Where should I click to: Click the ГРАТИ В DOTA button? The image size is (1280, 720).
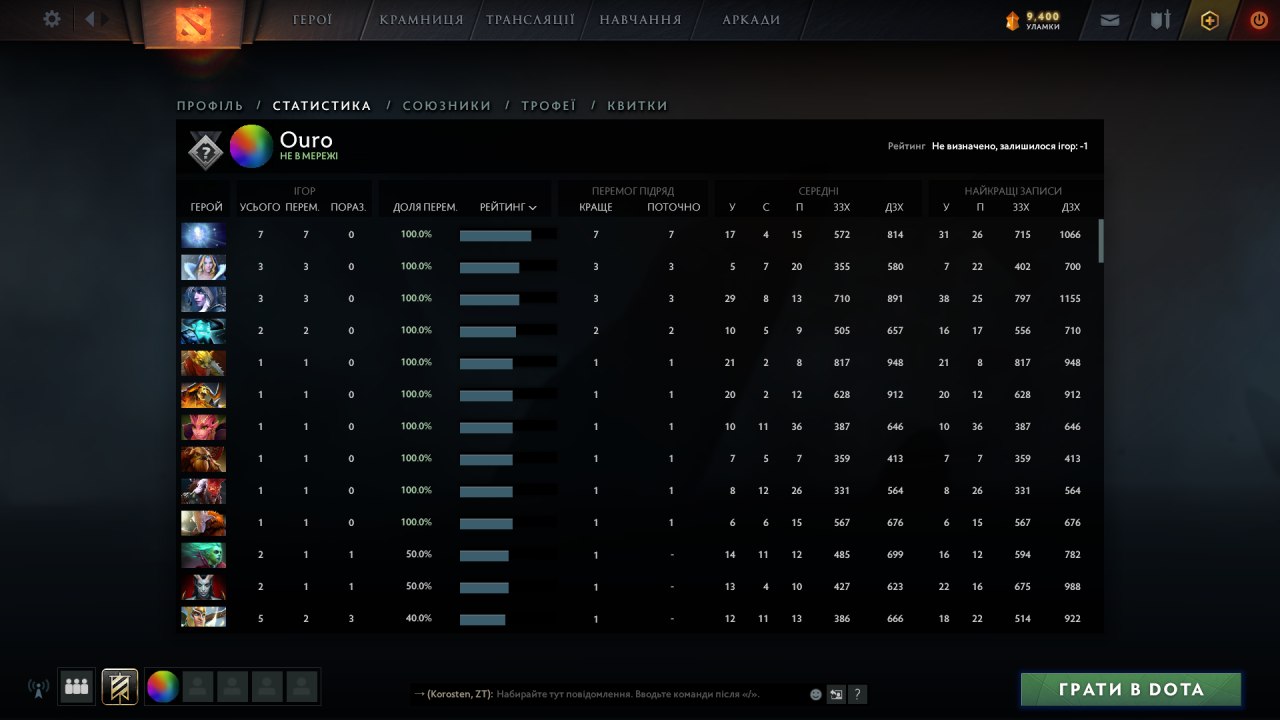pyautogui.click(x=1131, y=689)
